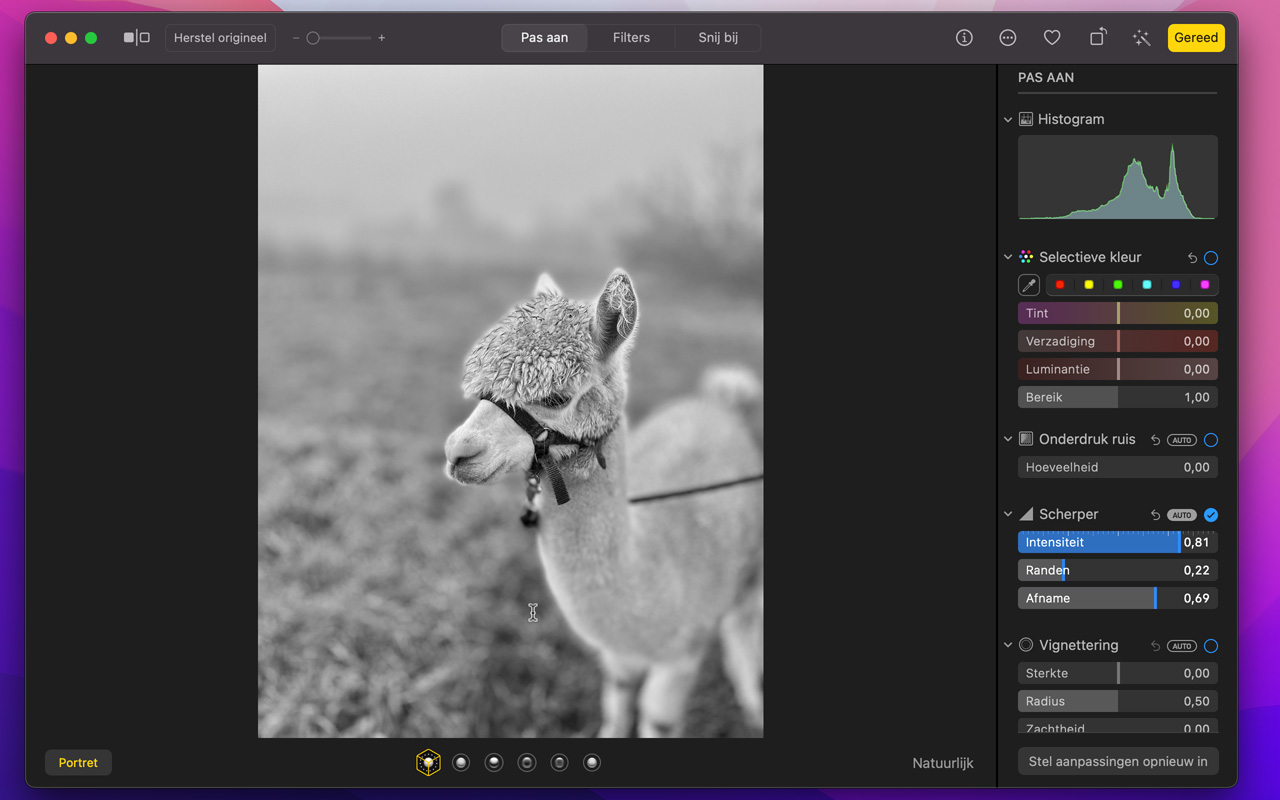Collapse the Vignettering section chevron
This screenshot has width=1280, height=800.
tap(1008, 645)
